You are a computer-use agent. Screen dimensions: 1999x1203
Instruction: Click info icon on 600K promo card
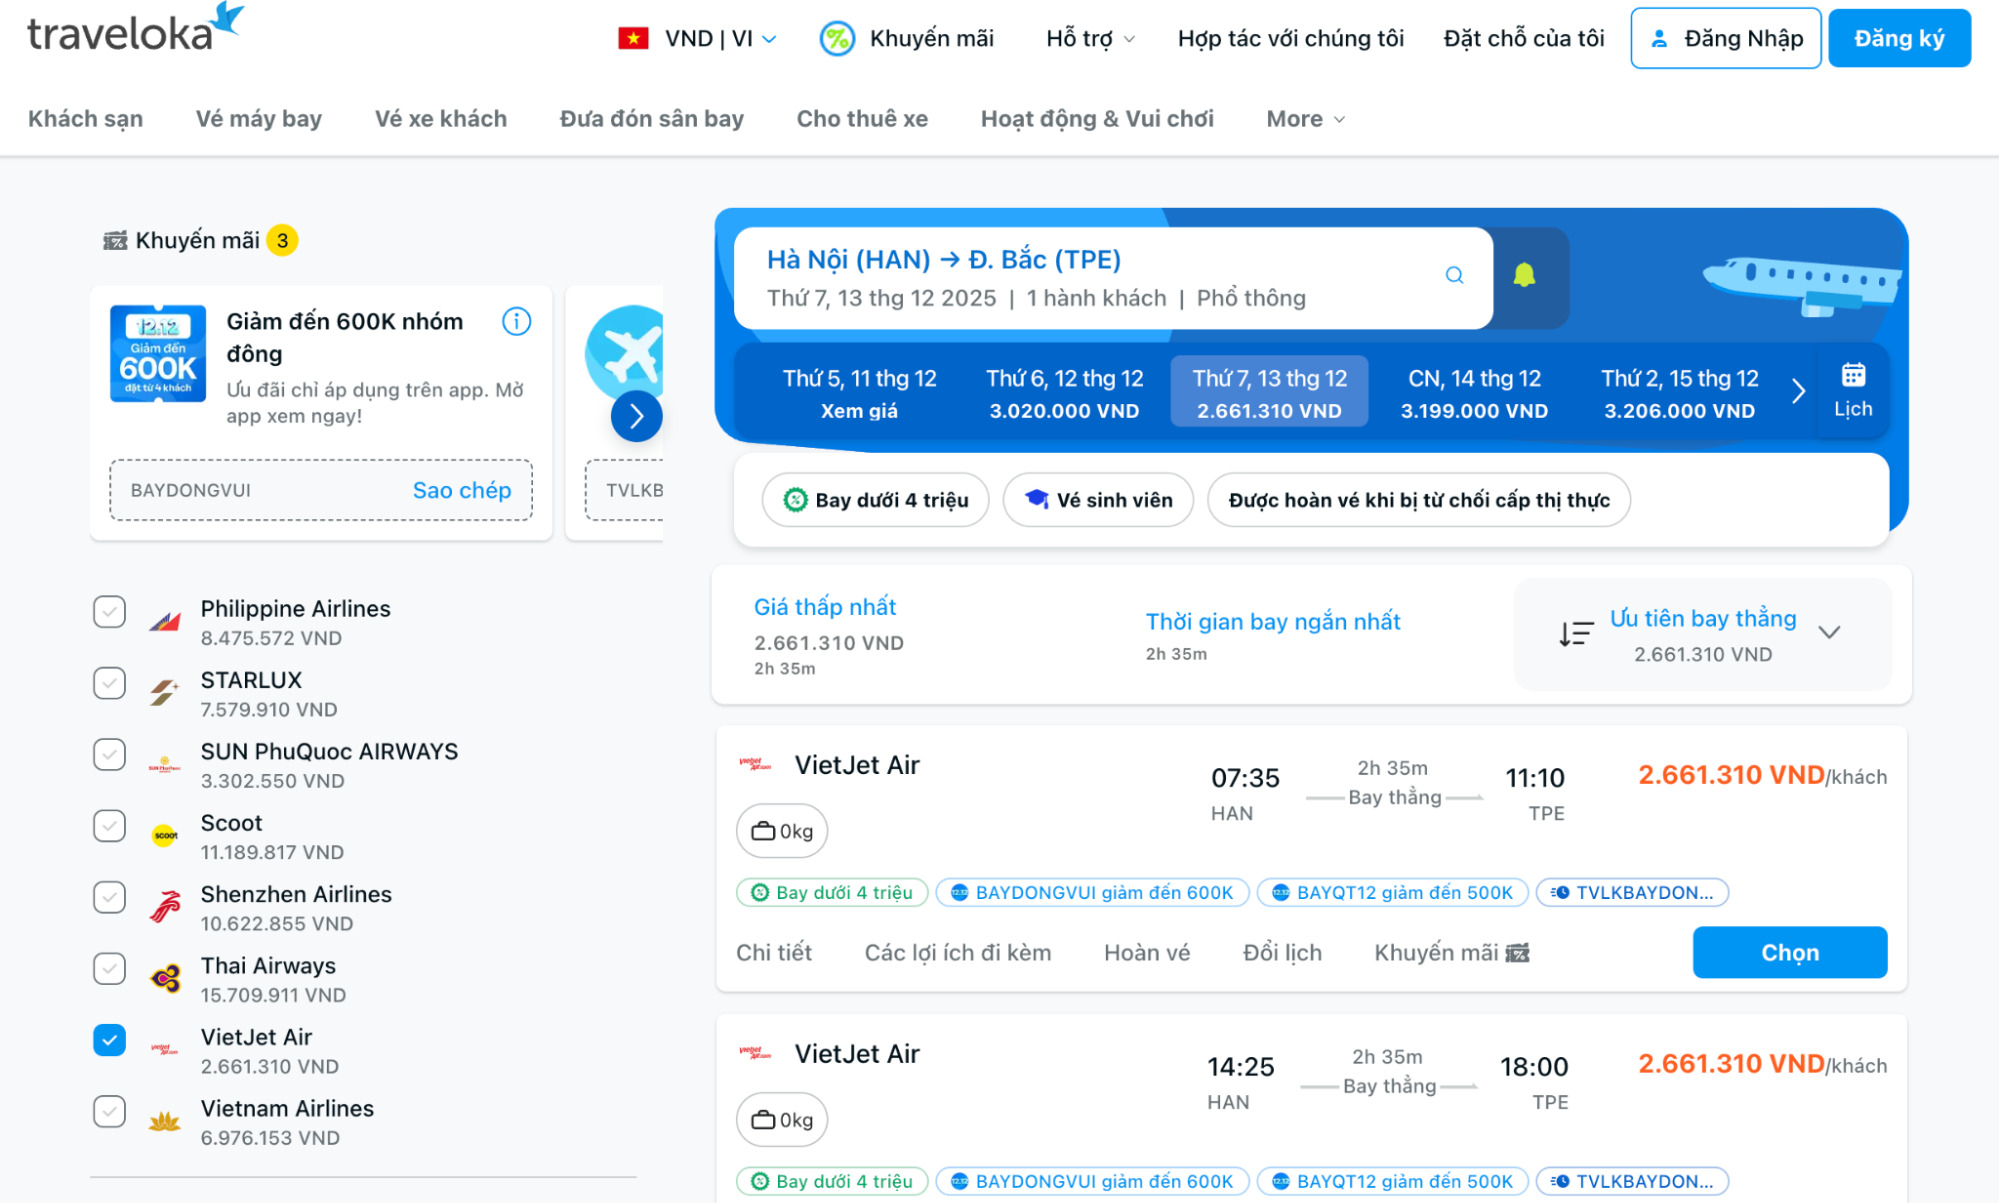pyautogui.click(x=516, y=322)
